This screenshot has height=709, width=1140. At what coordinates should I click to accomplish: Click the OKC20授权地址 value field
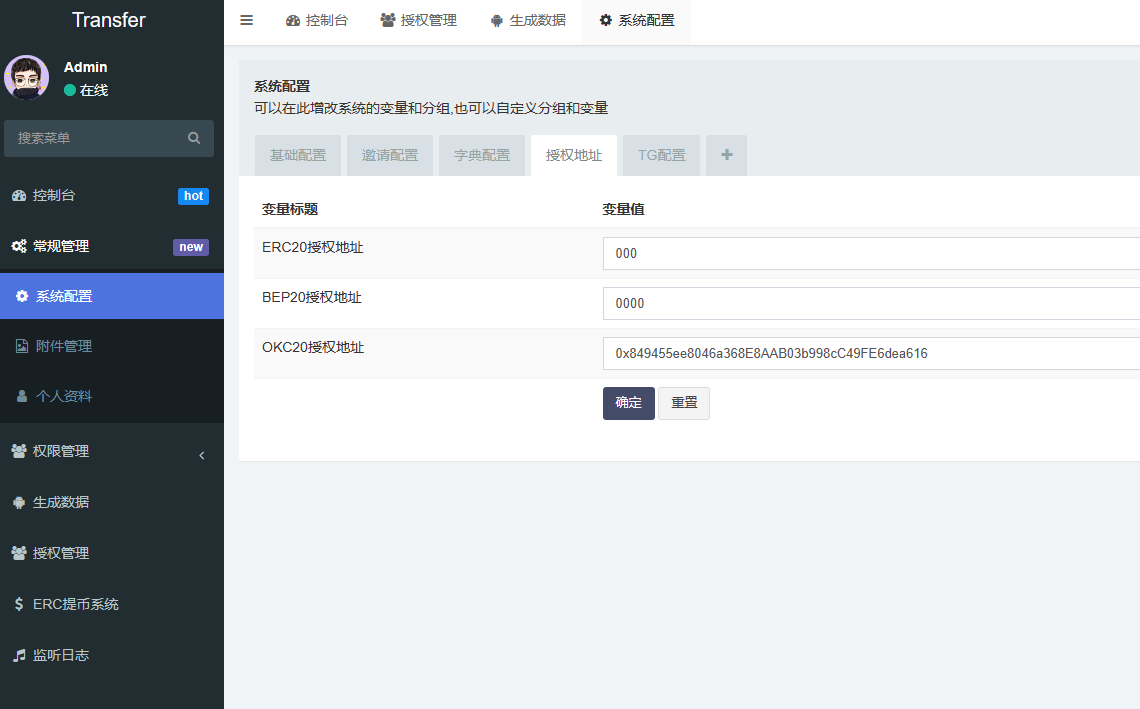[x=870, y=353]
